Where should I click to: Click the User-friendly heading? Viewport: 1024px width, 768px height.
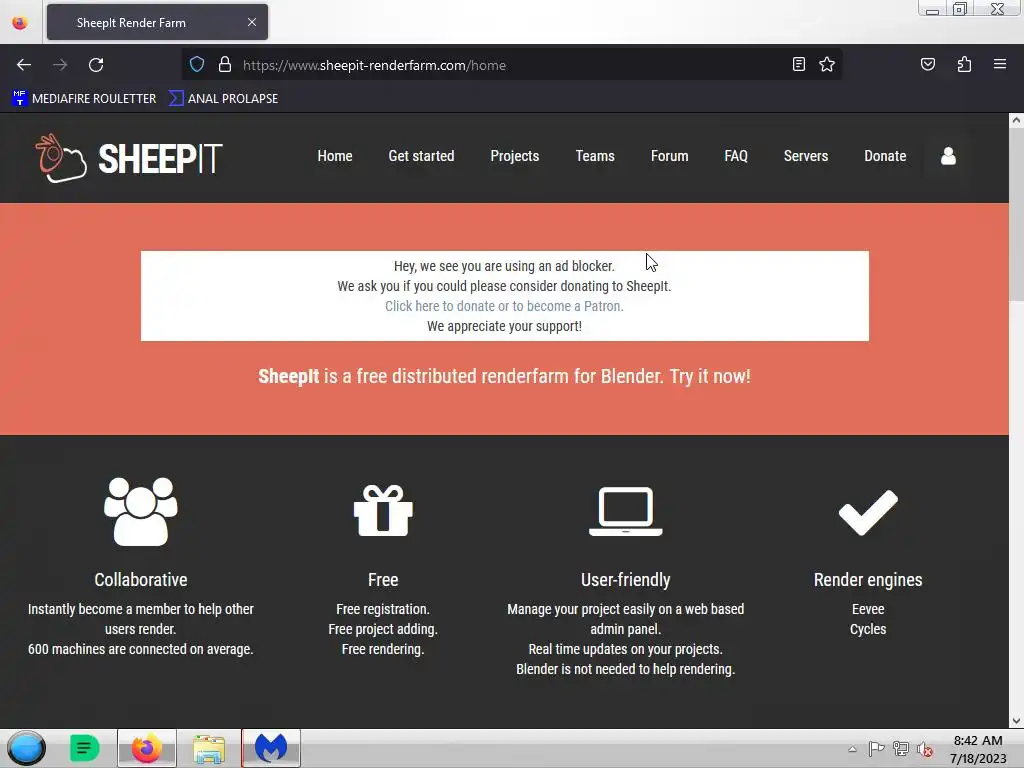tap(626, 580)
